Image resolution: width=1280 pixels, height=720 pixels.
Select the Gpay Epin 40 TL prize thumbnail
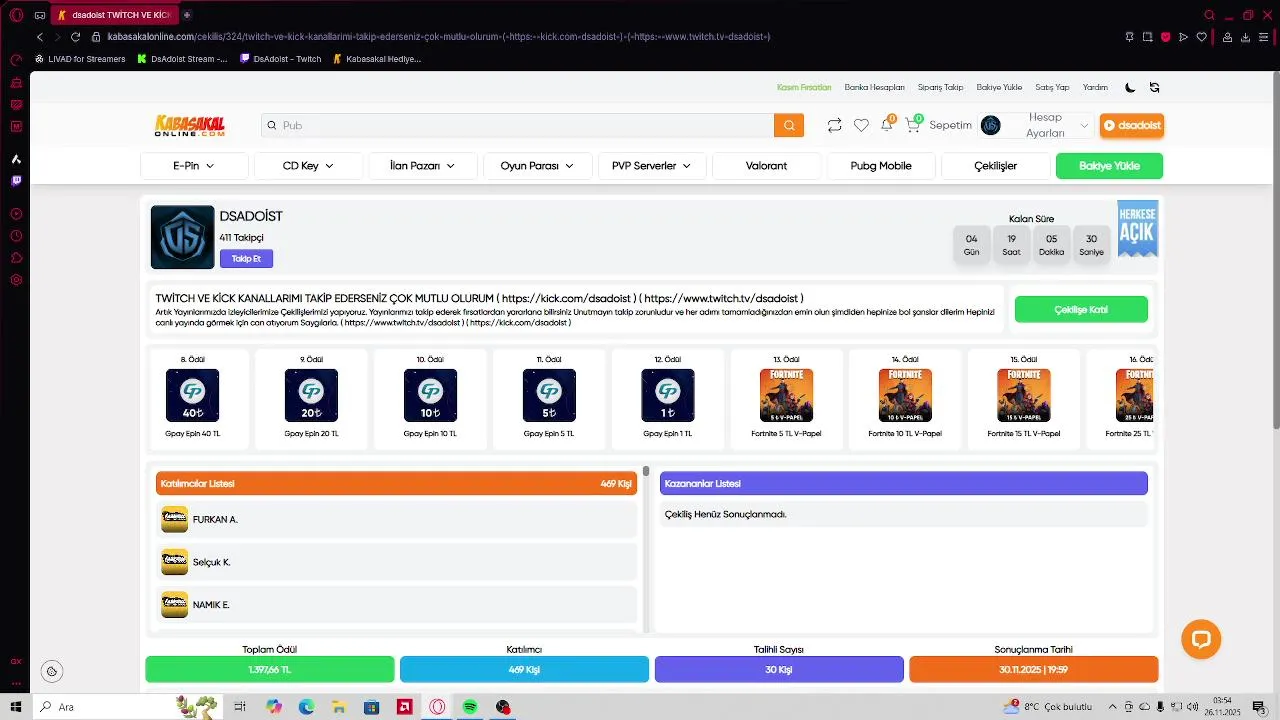192,396
